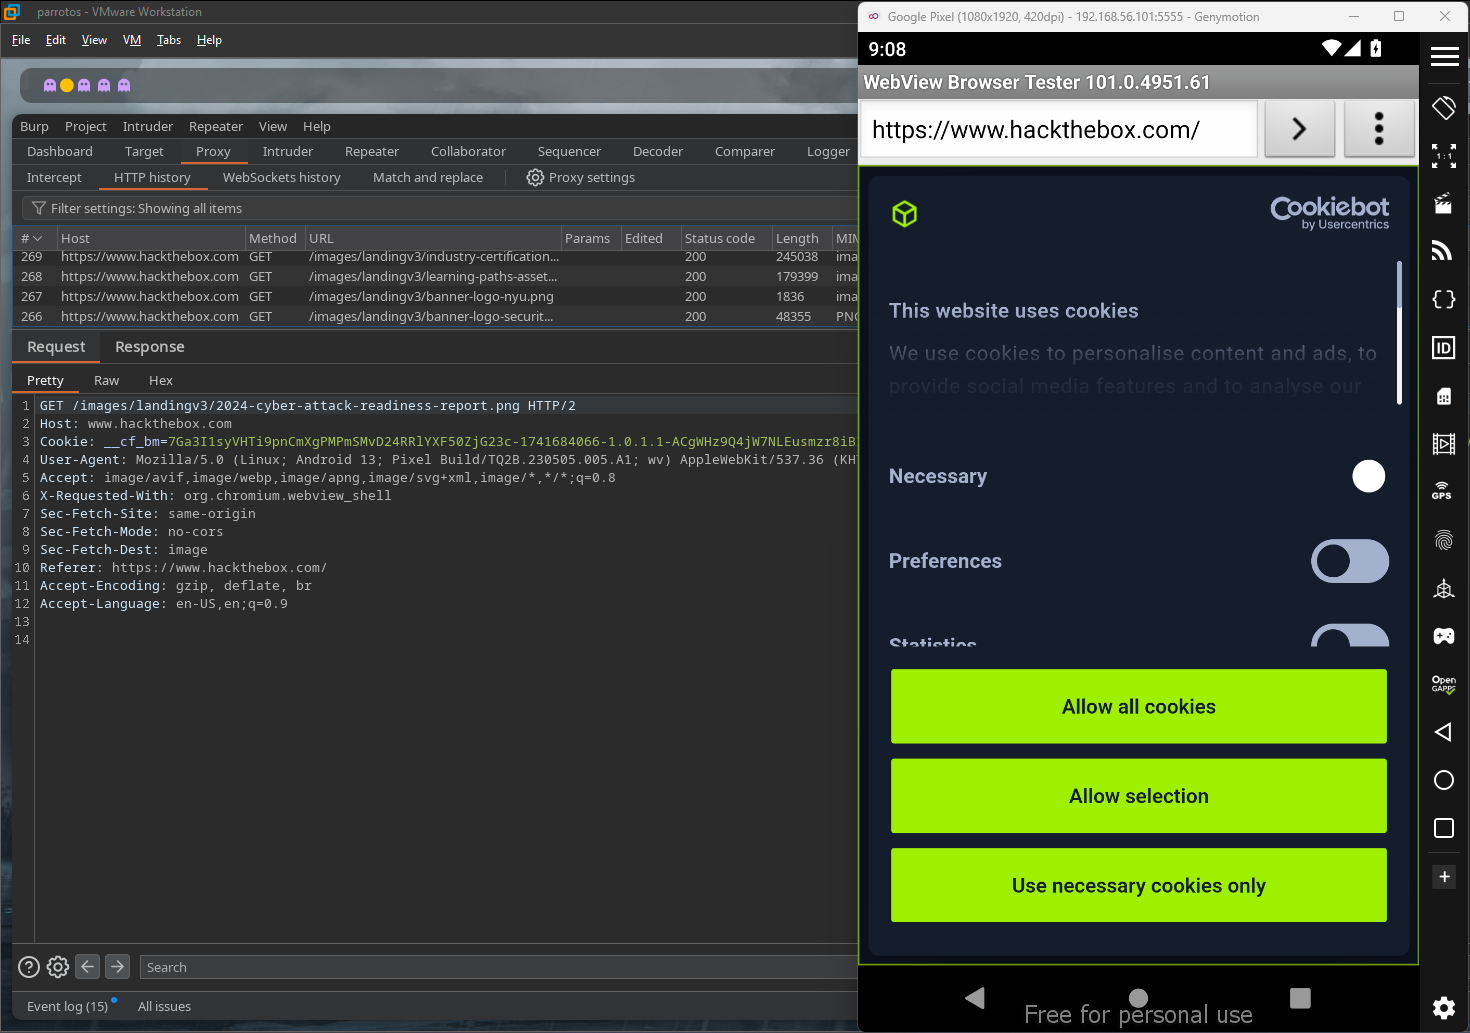Screen dimensions: 1470x1033
Task: Click the cookie dialog scrollbar
Action: (1399, 332)
